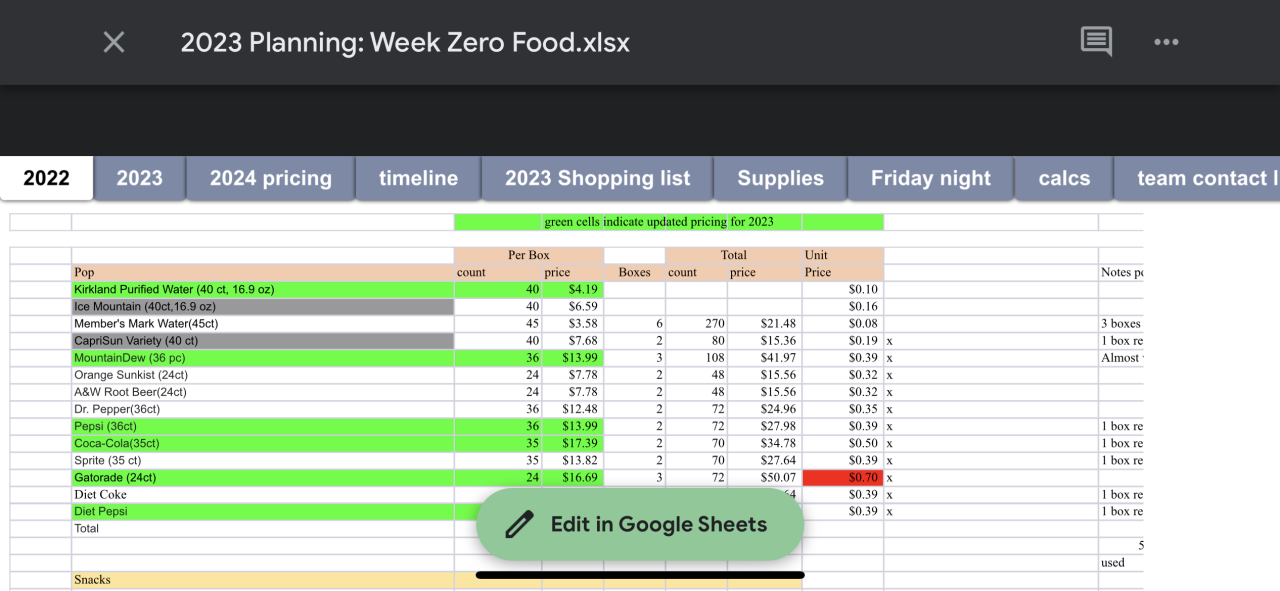Select the red Gatorade unit price cell
Screen dimensions: 1280x591
tap(842, 478)
